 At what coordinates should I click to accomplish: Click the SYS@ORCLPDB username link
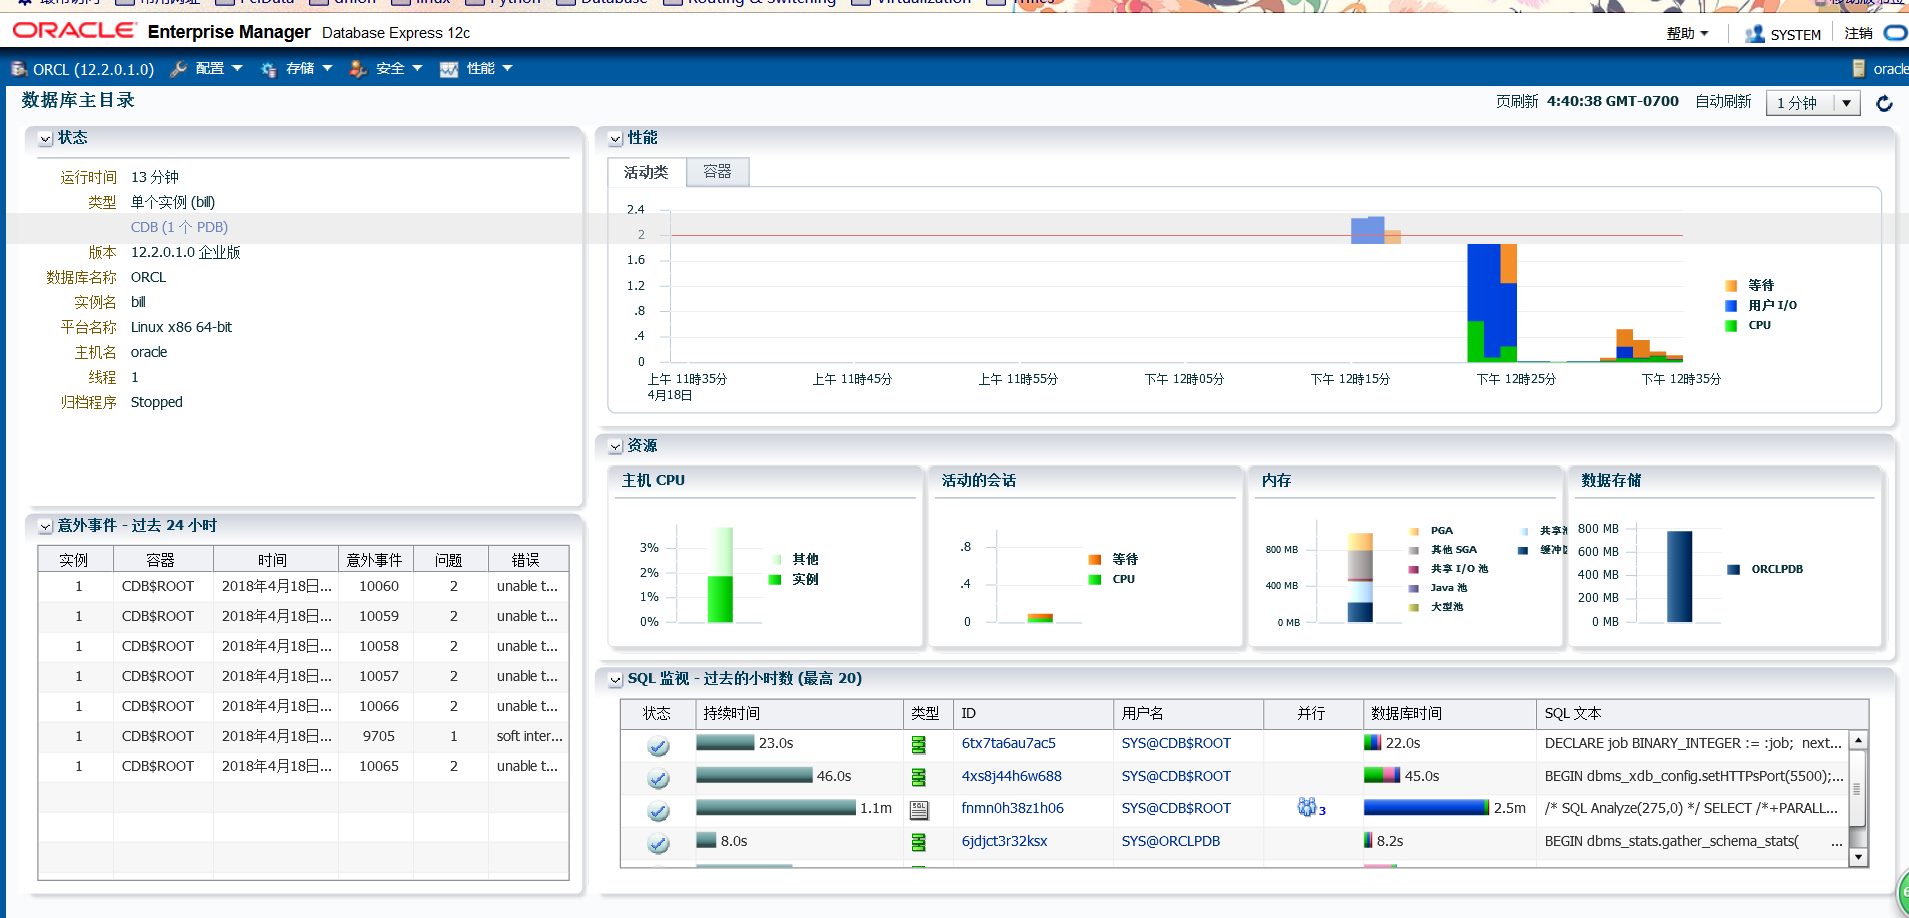coord(1171,841)
